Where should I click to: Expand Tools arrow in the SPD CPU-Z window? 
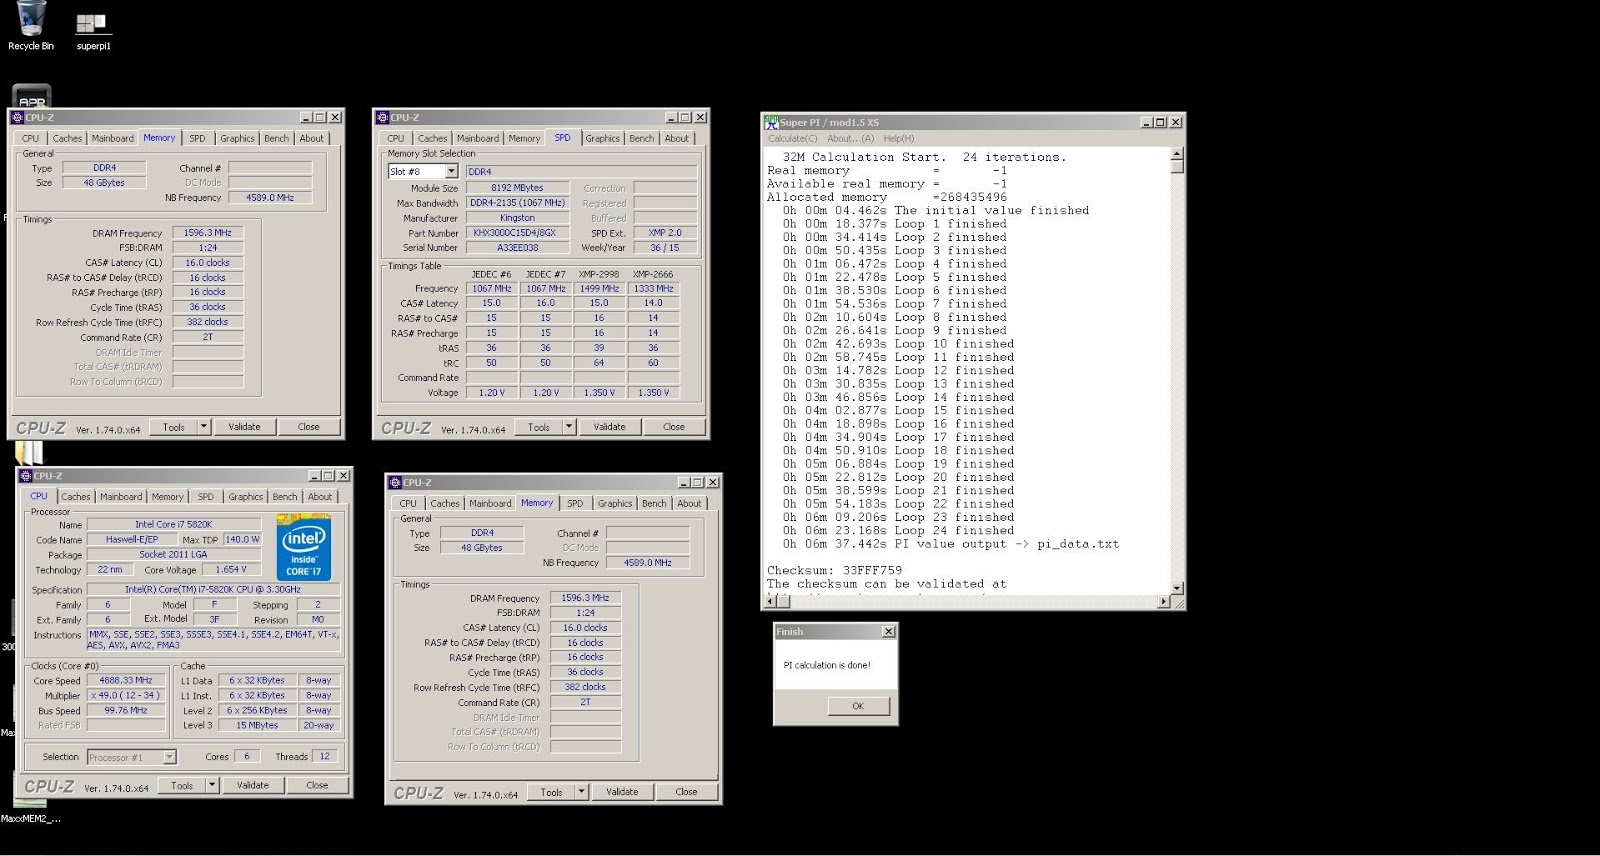(568, 427)
